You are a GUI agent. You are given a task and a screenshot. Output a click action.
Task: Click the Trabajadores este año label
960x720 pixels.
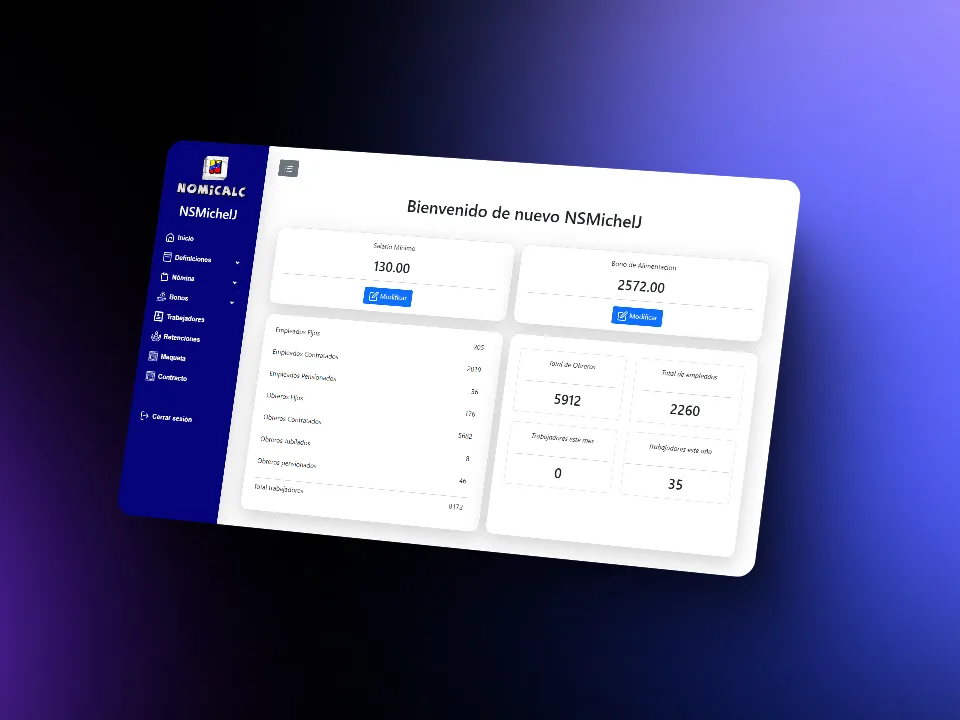point(680,449)
